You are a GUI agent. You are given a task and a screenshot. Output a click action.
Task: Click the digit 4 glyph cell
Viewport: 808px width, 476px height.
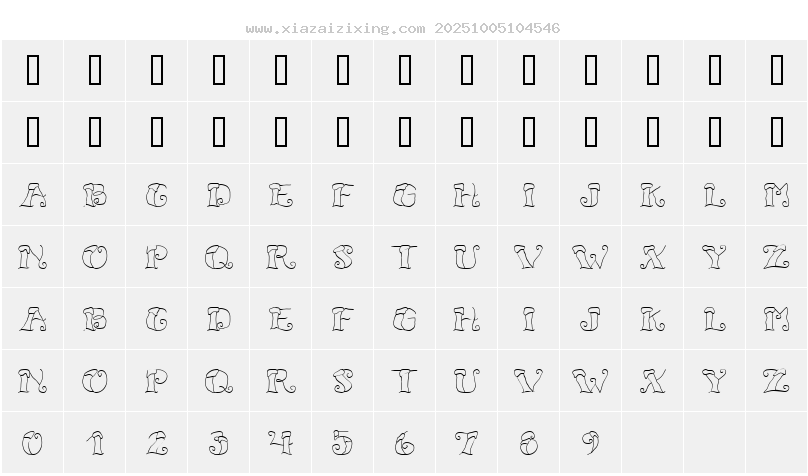tap(281, 442)
